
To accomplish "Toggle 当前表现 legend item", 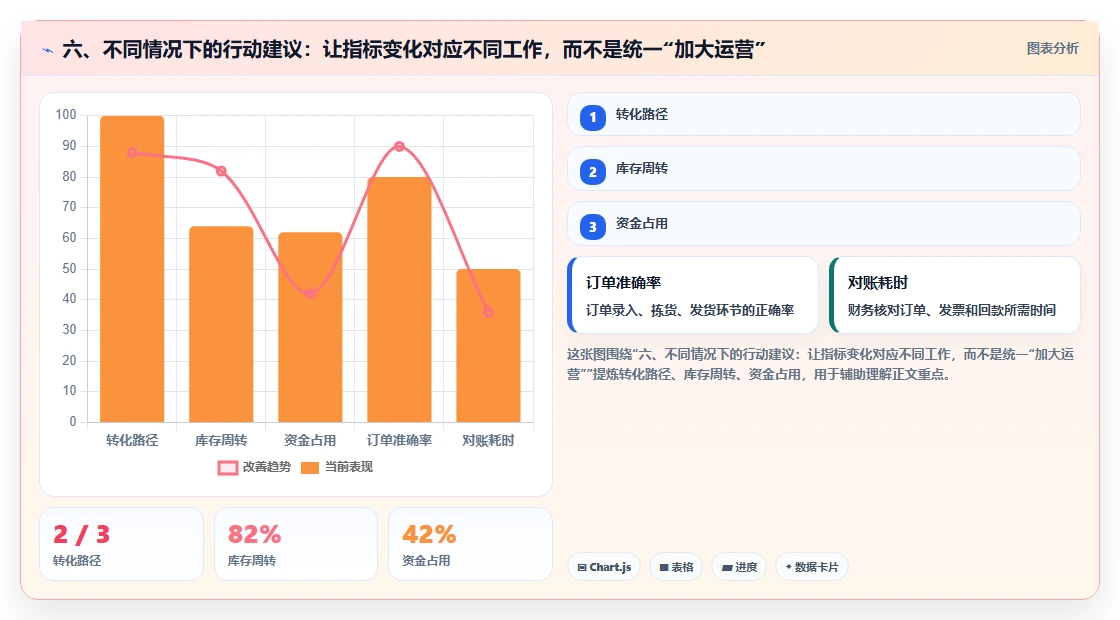I will click(336, 467).
